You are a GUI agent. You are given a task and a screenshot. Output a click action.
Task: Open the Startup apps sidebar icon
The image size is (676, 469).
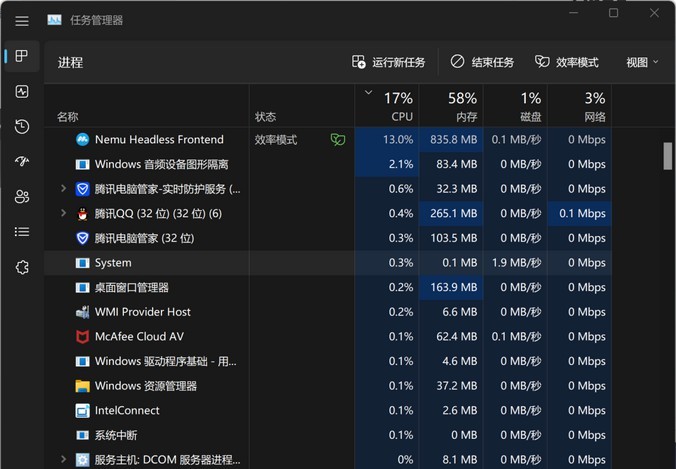coord(22,161)
